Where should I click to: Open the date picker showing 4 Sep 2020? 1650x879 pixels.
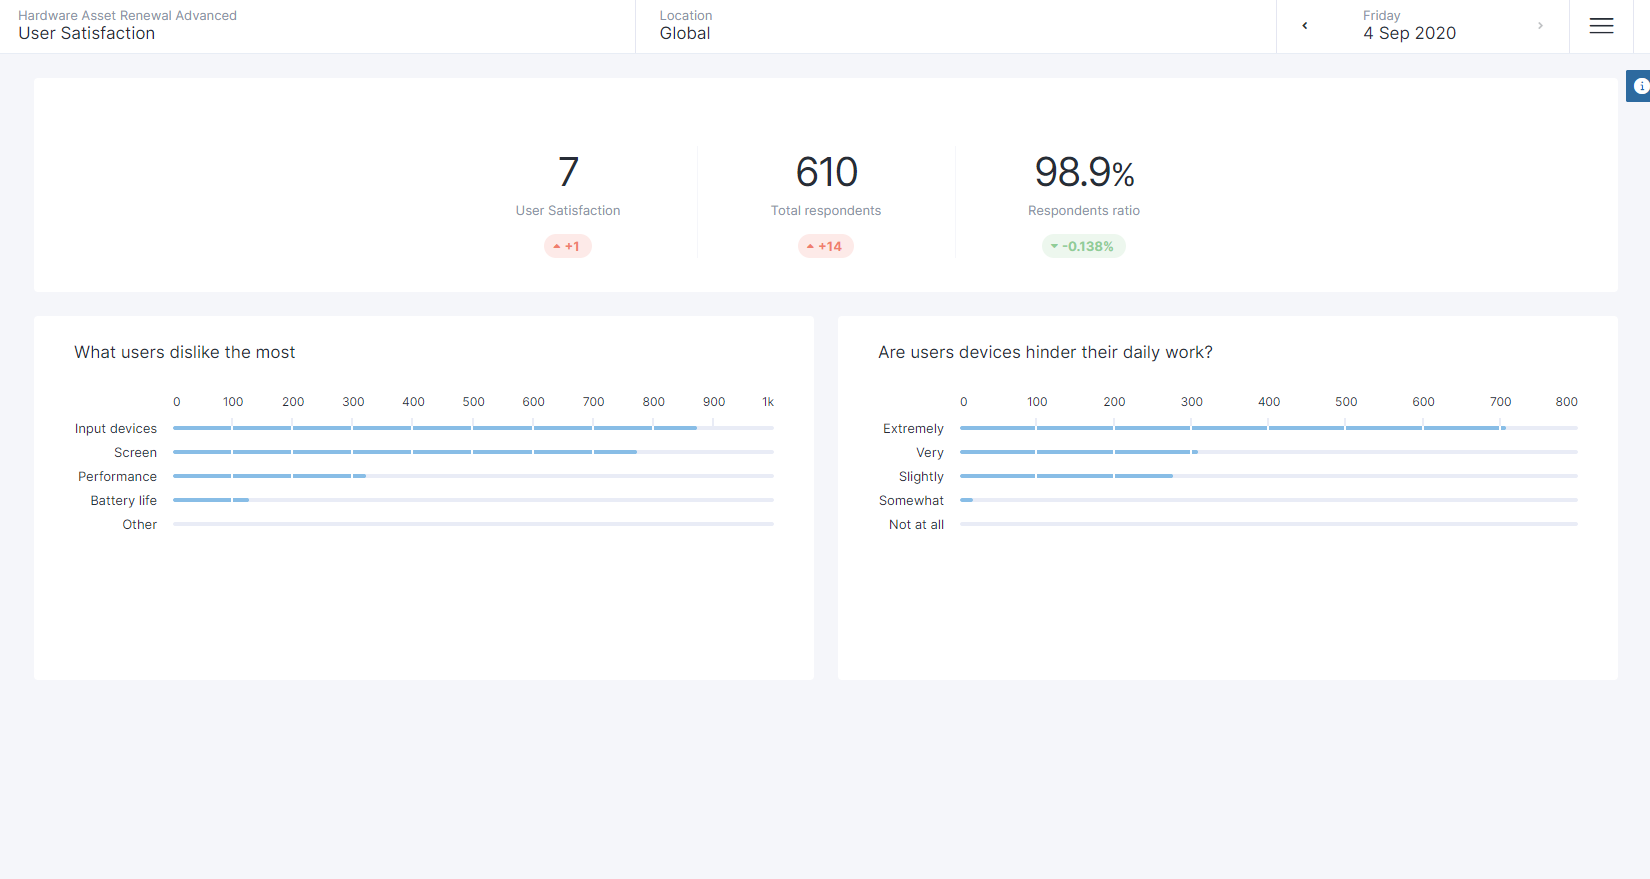[x=1409, y=26]
